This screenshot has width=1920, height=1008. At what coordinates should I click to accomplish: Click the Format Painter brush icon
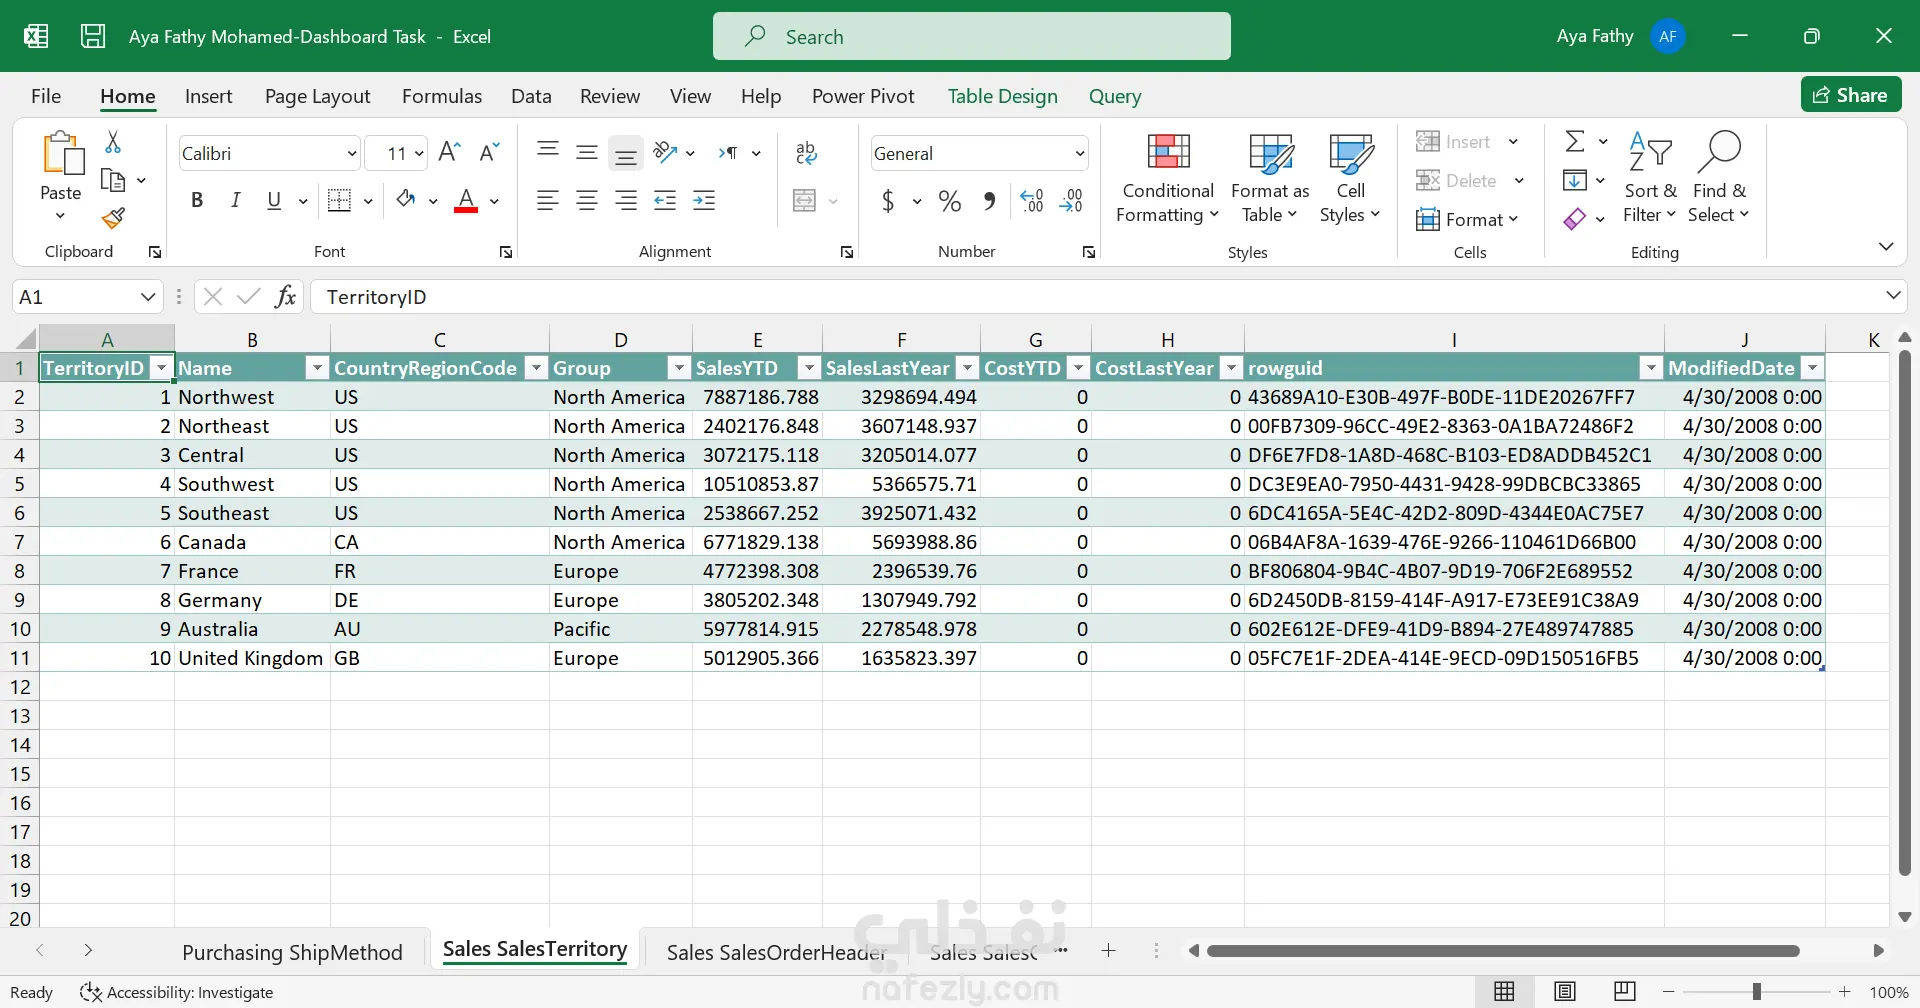113,218
